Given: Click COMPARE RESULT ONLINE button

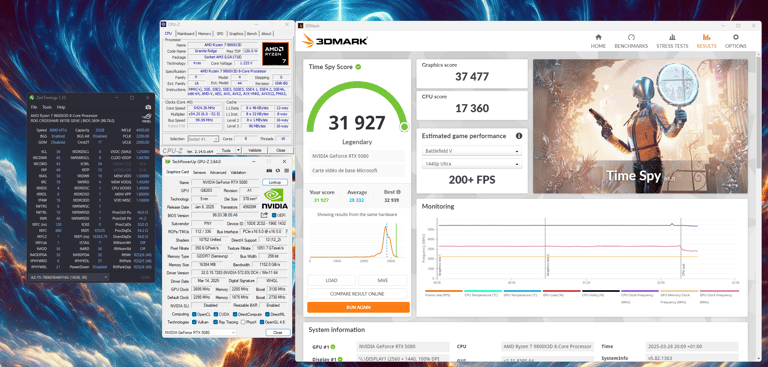Looking at the screenshot, I should pos(357,294).
